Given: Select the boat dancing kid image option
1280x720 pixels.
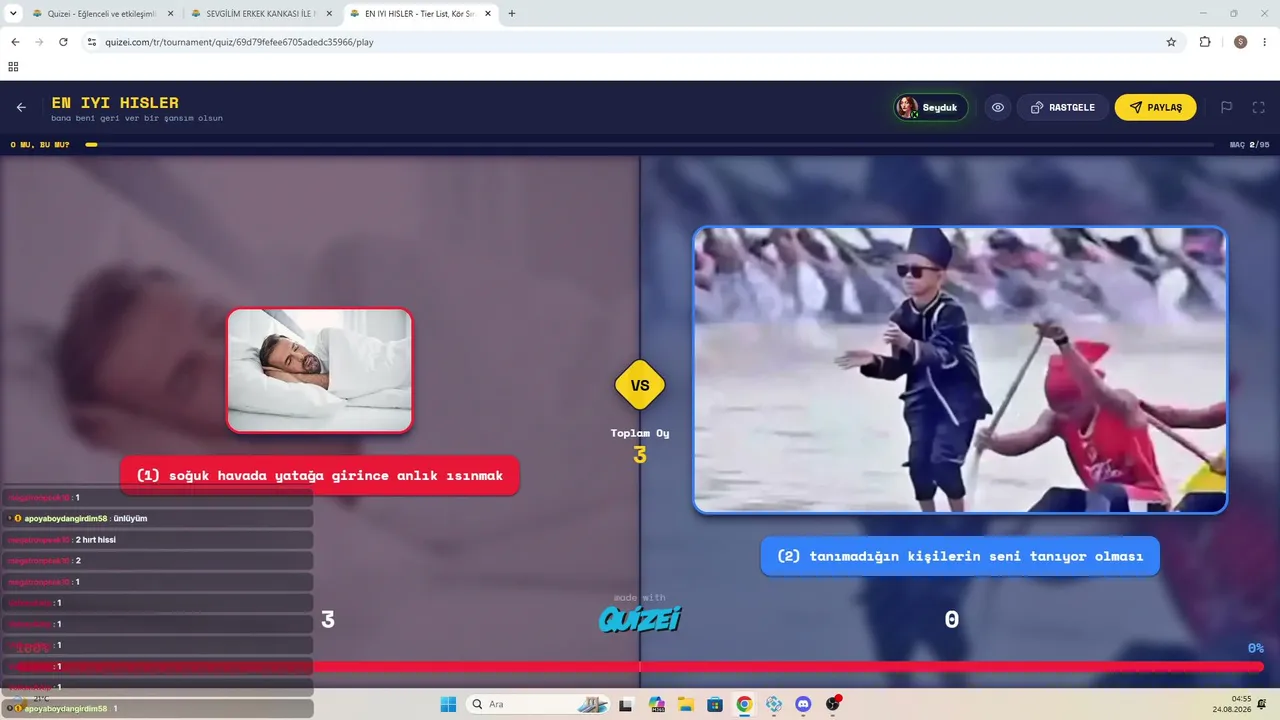Looking at the screenshot, I should (x=960, y=370).
